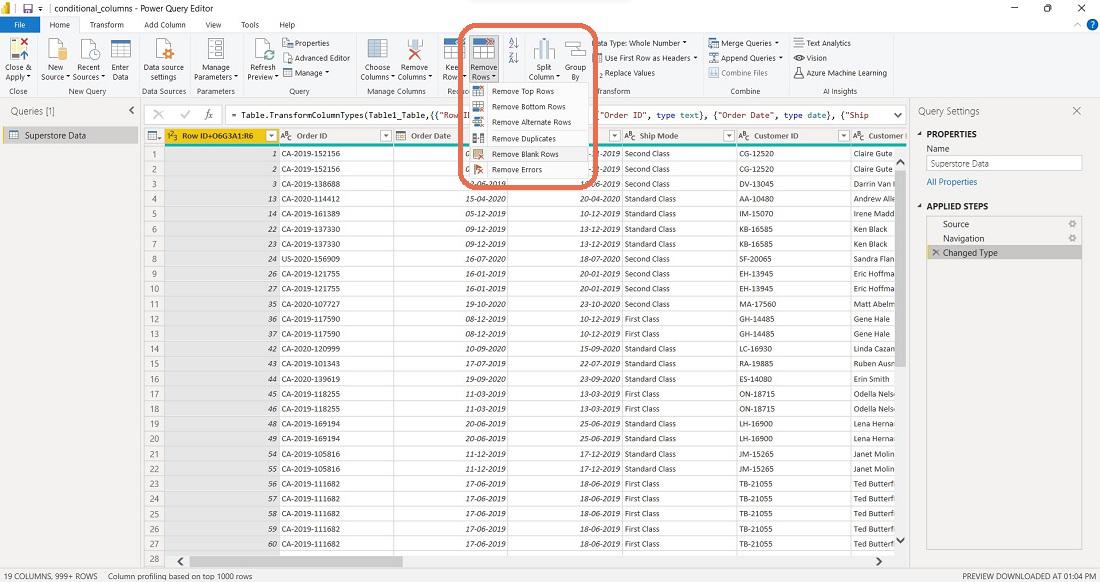Screen dimensions: 1100x582
Task: Open the Manage dropdown
Action: [306, 73]
